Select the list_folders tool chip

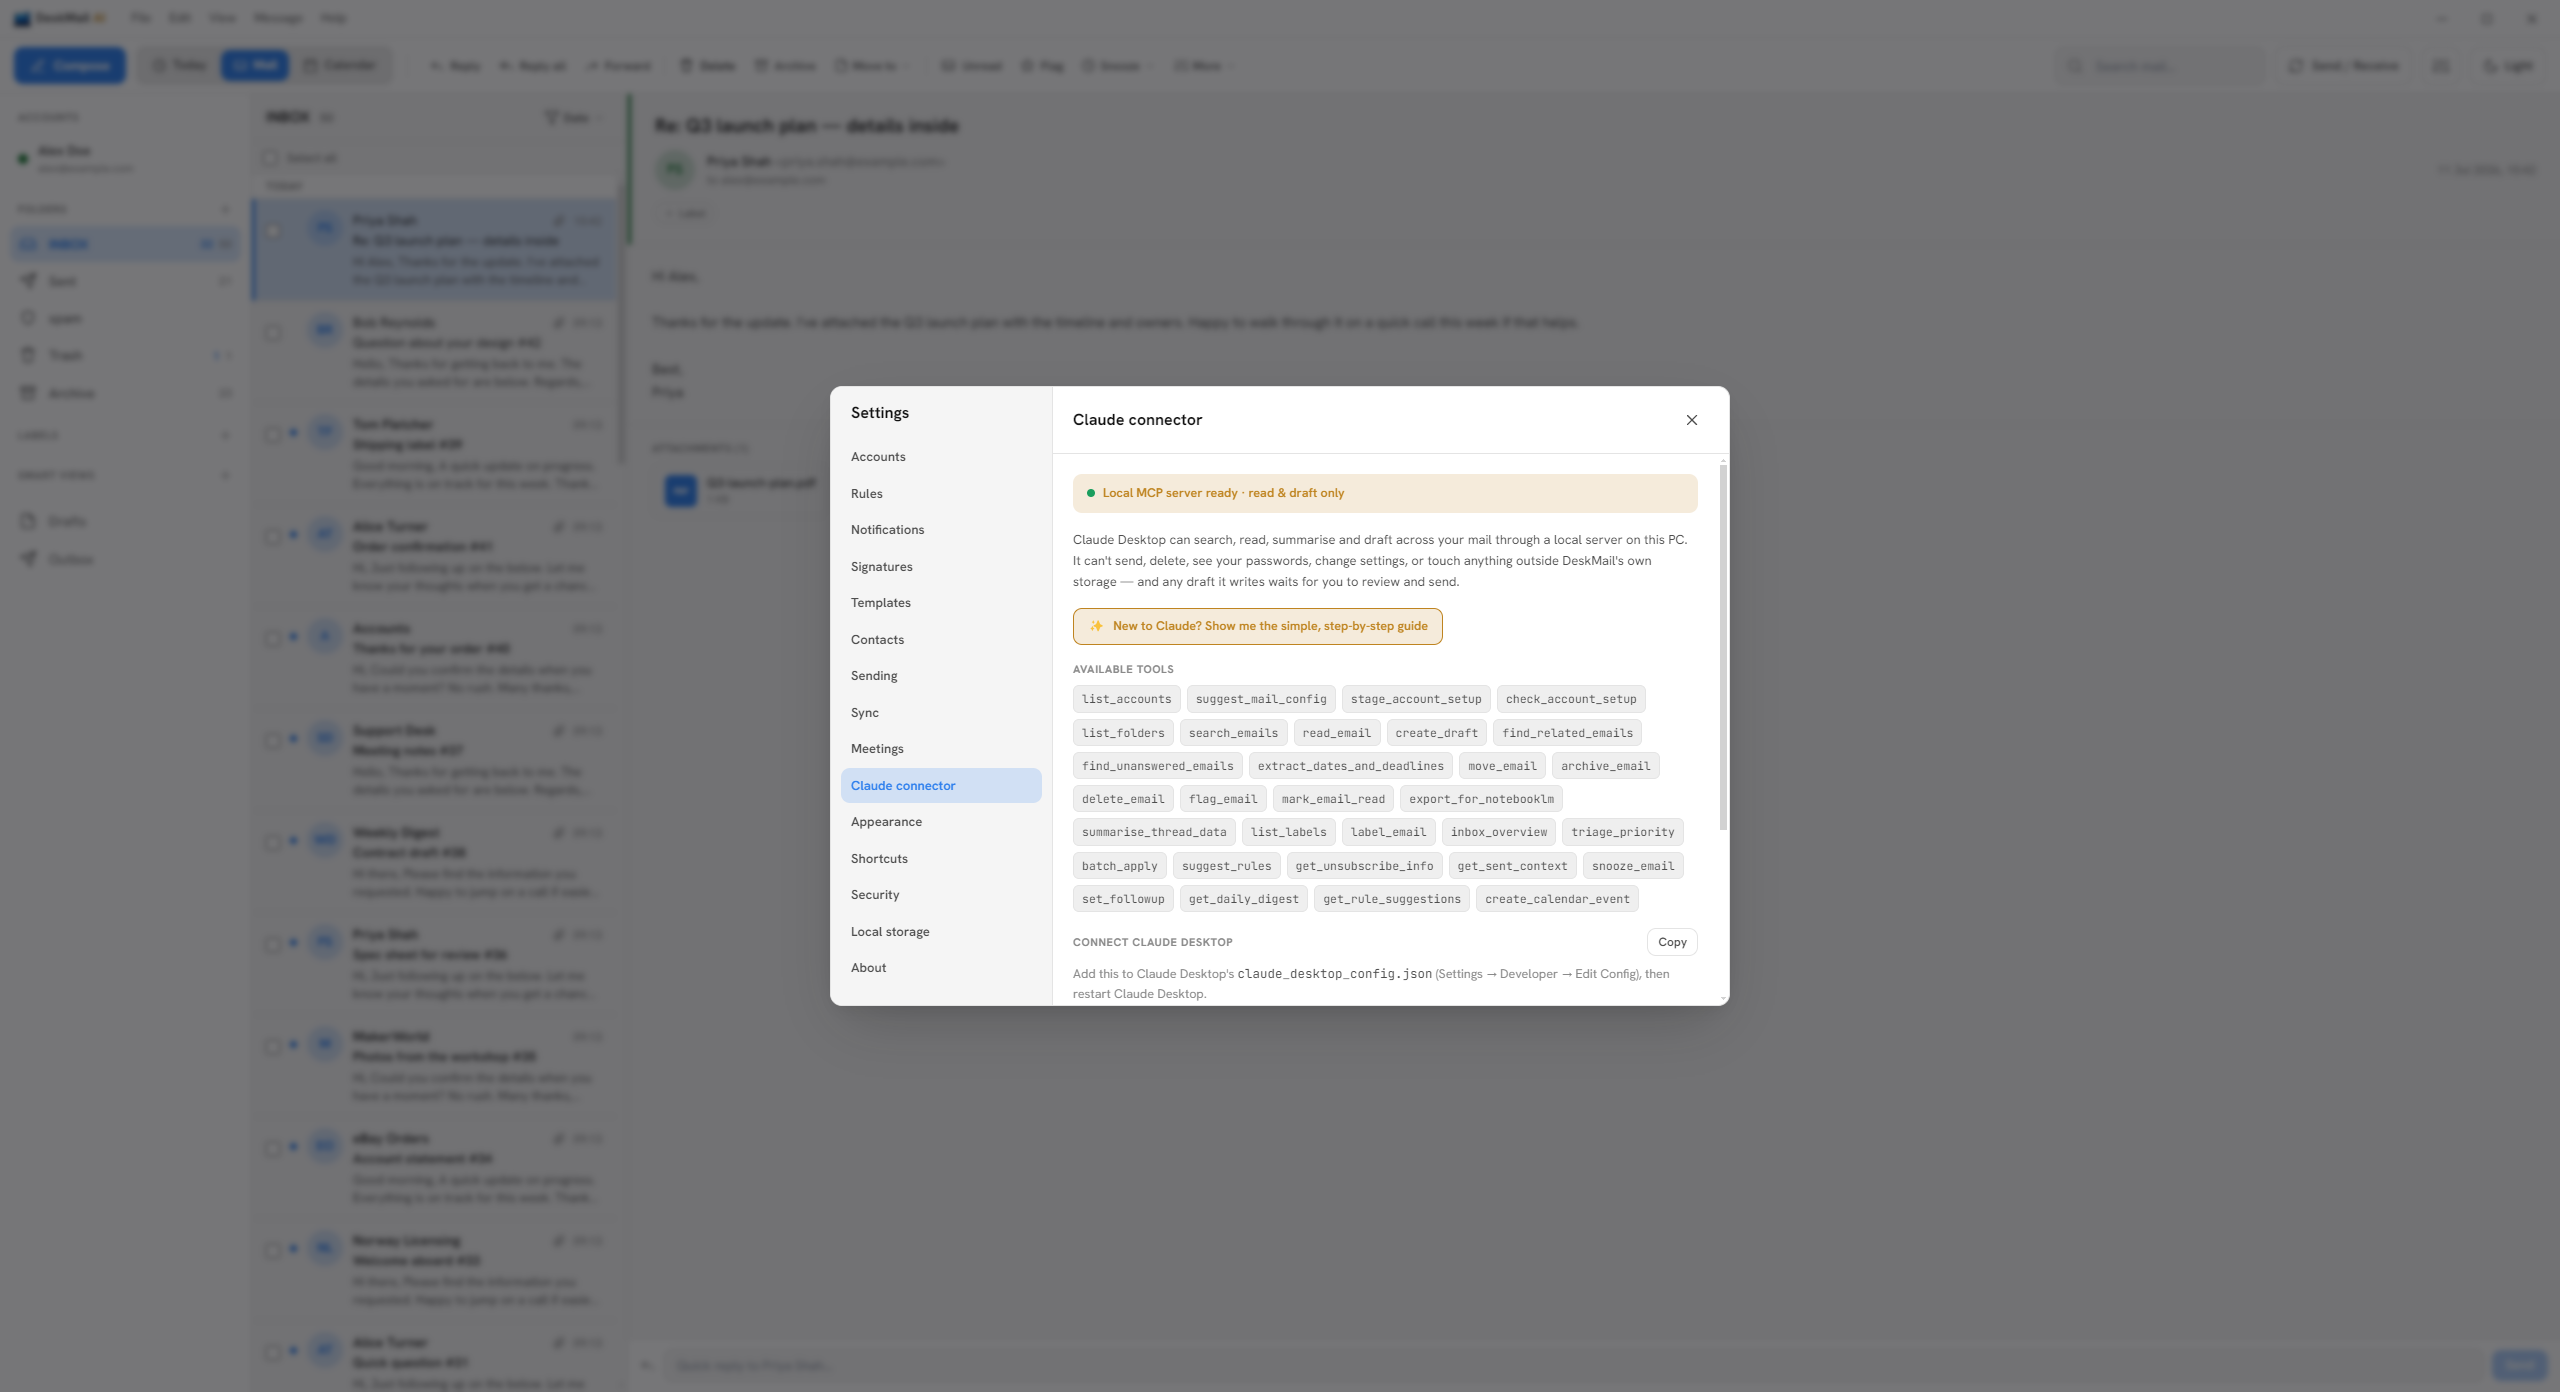1123,733
